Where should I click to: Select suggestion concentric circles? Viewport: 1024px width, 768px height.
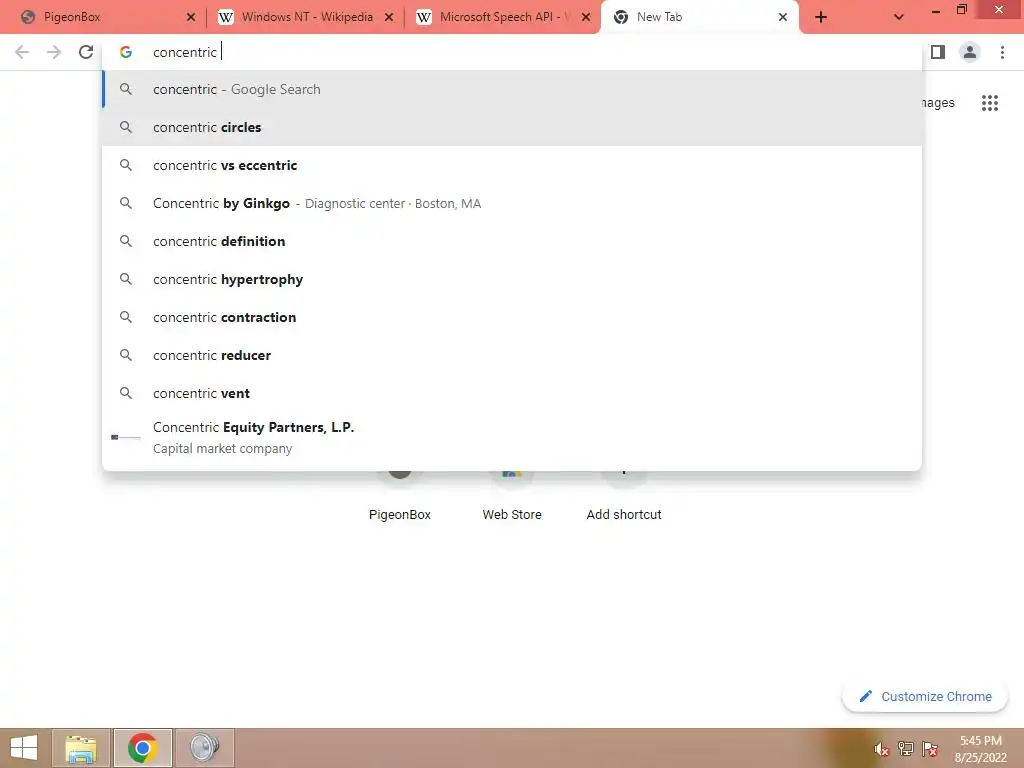(512, 127)
